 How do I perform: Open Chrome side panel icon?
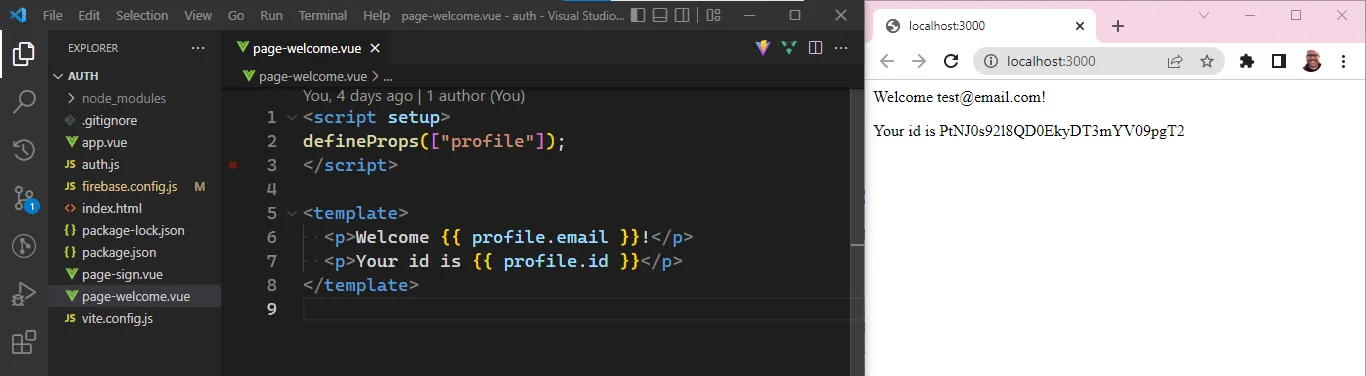1278,61
